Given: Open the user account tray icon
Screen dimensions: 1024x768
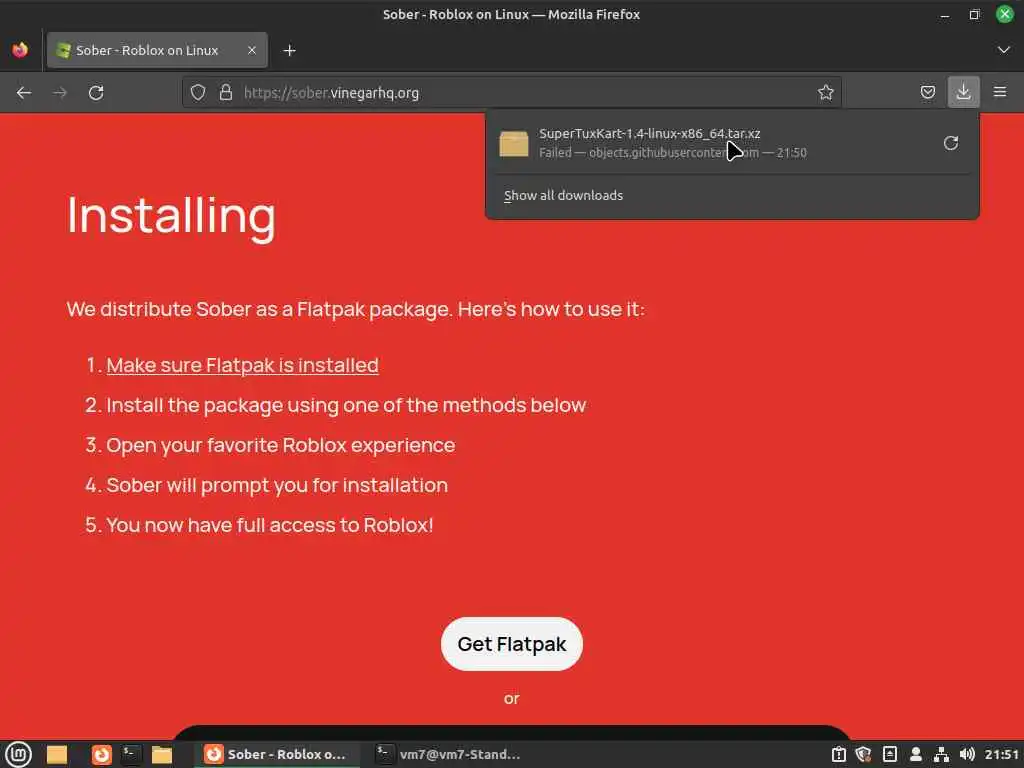Looking at the screenshot, I should [916, 754].
